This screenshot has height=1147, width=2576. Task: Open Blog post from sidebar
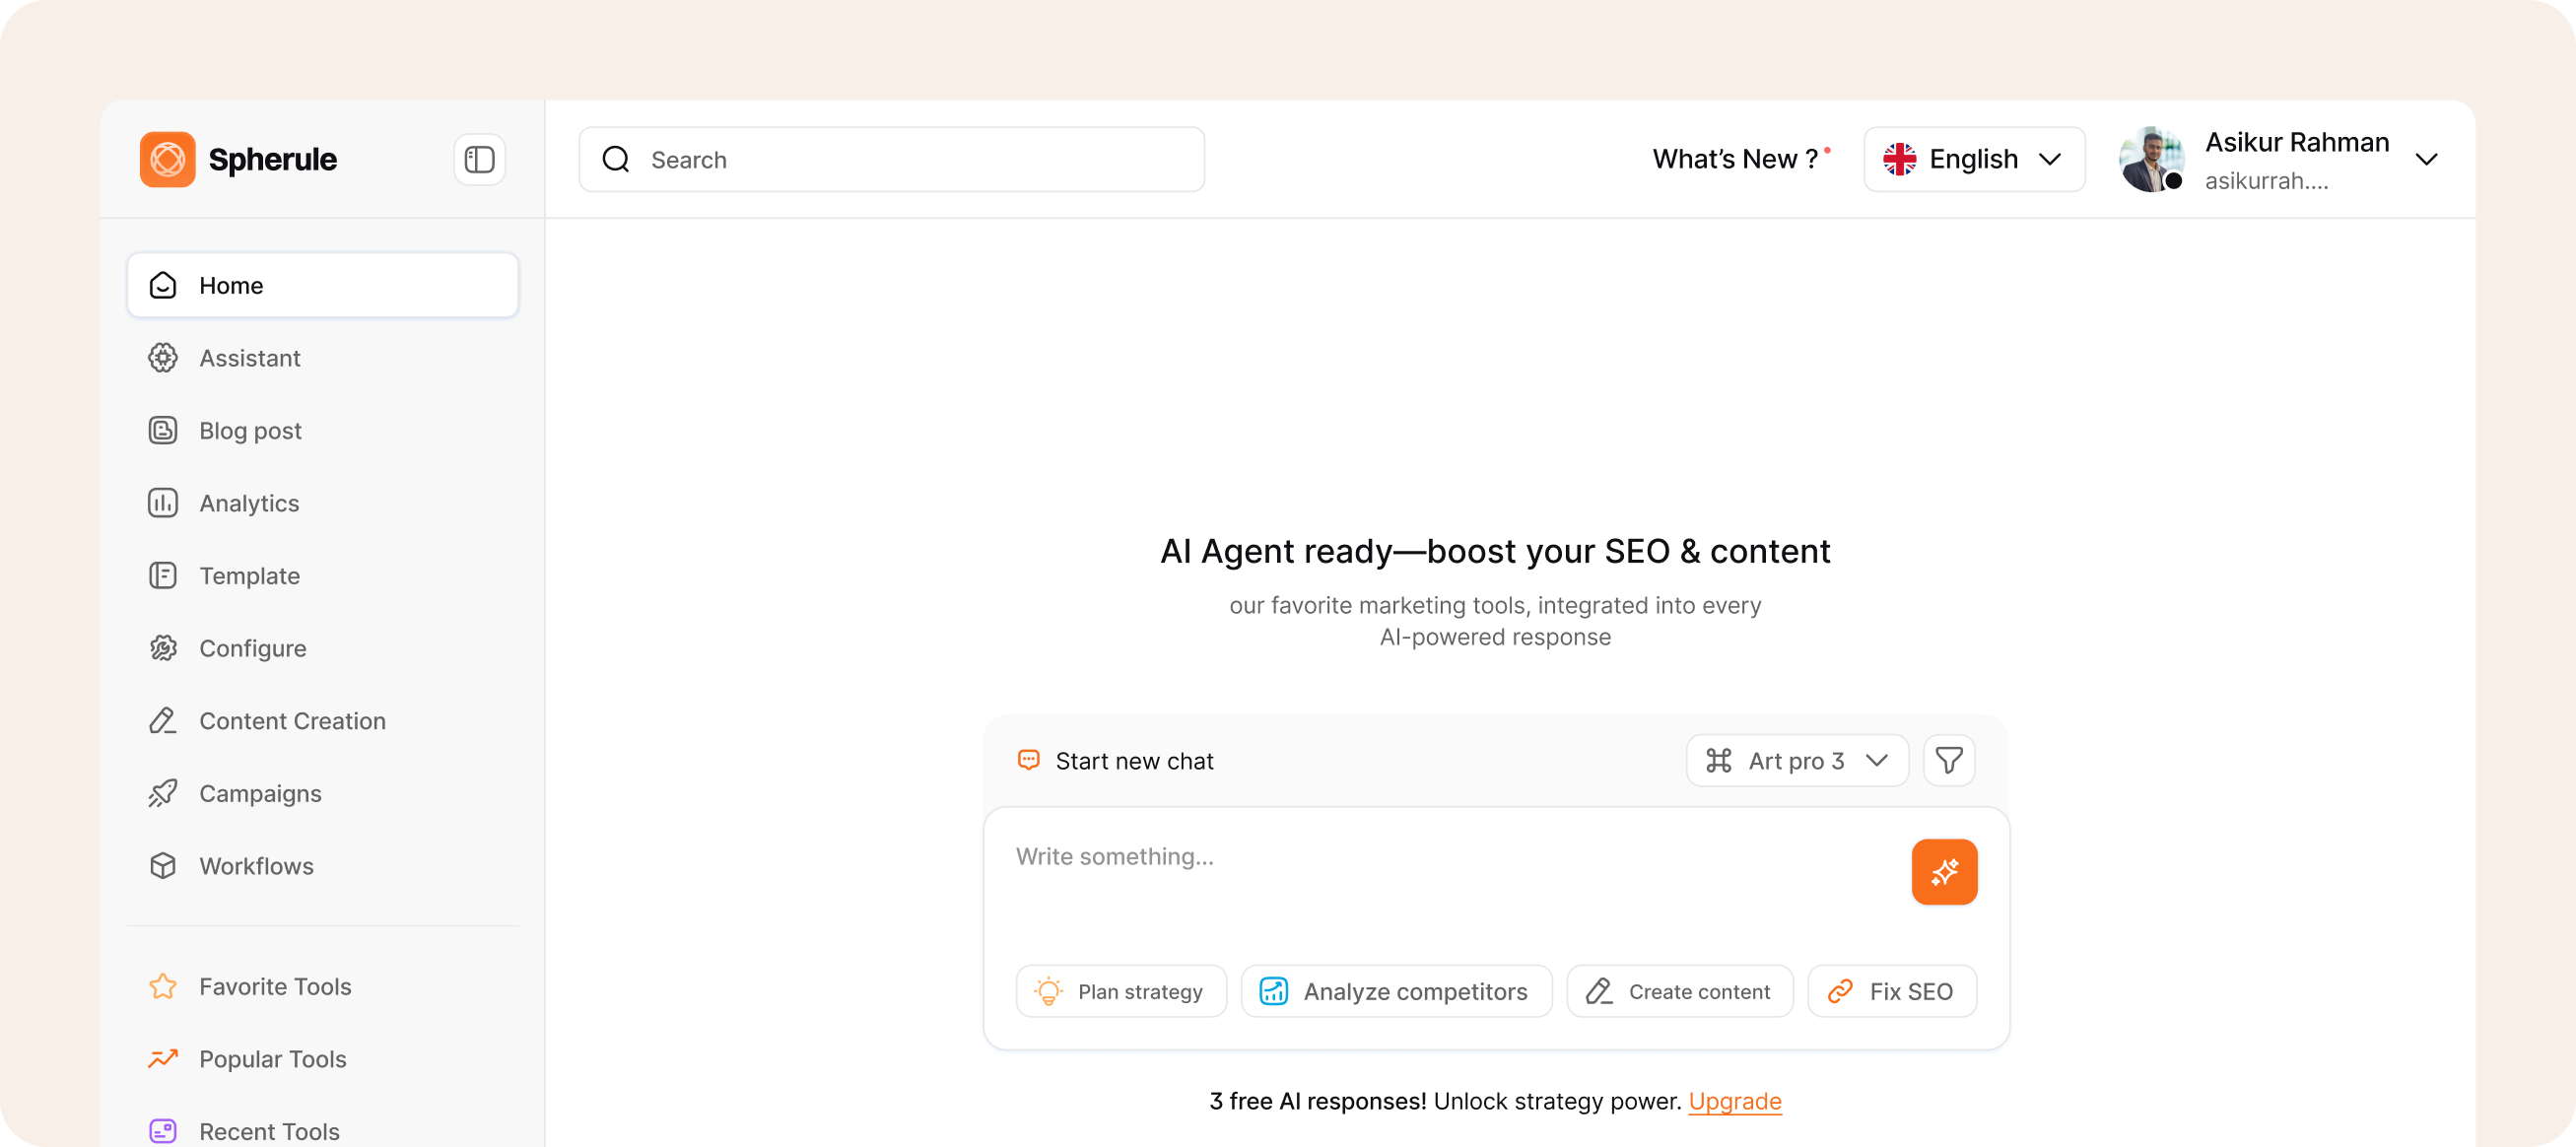[x=250, y=430]
